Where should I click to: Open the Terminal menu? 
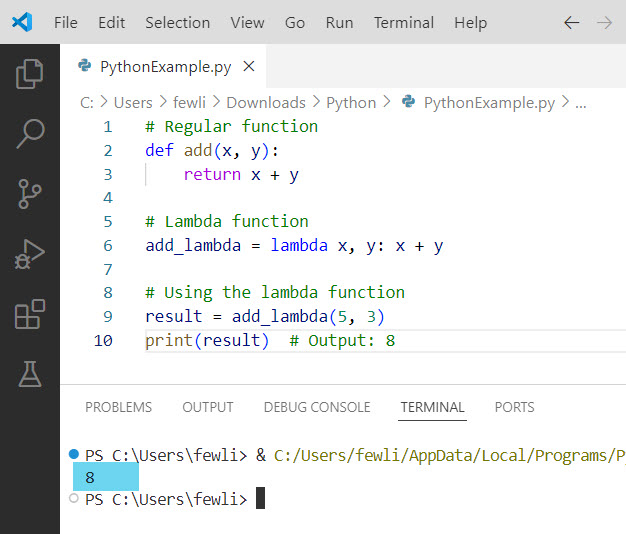point(404,23)
